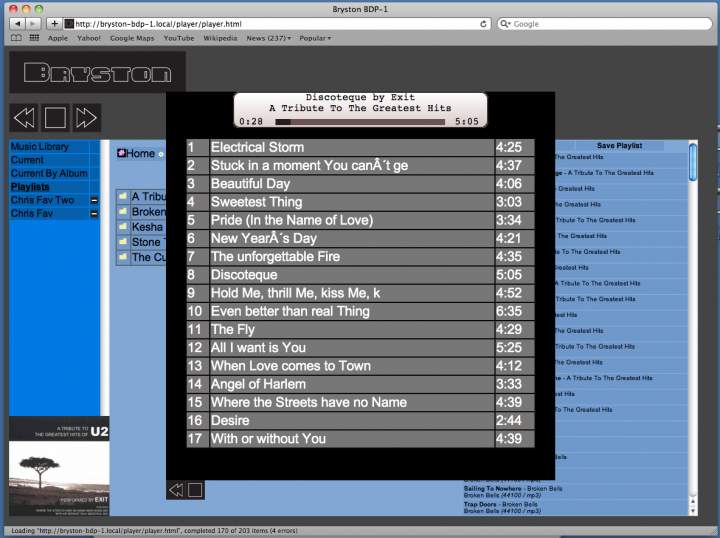This screenshot has width=720, height=538.
Task: Play track 16 Desire
Action: pos(360,420)
